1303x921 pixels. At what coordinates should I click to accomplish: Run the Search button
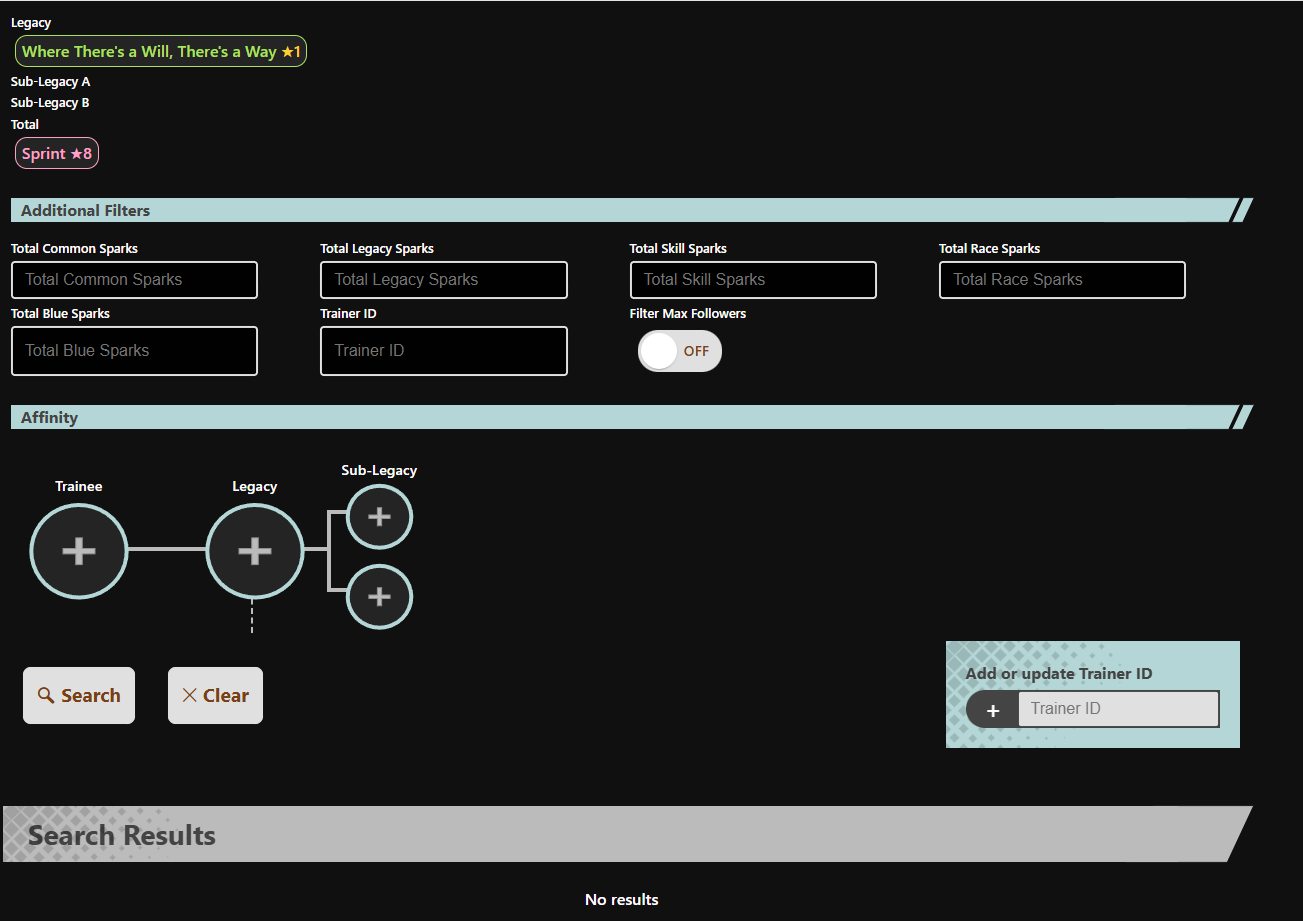79,695
